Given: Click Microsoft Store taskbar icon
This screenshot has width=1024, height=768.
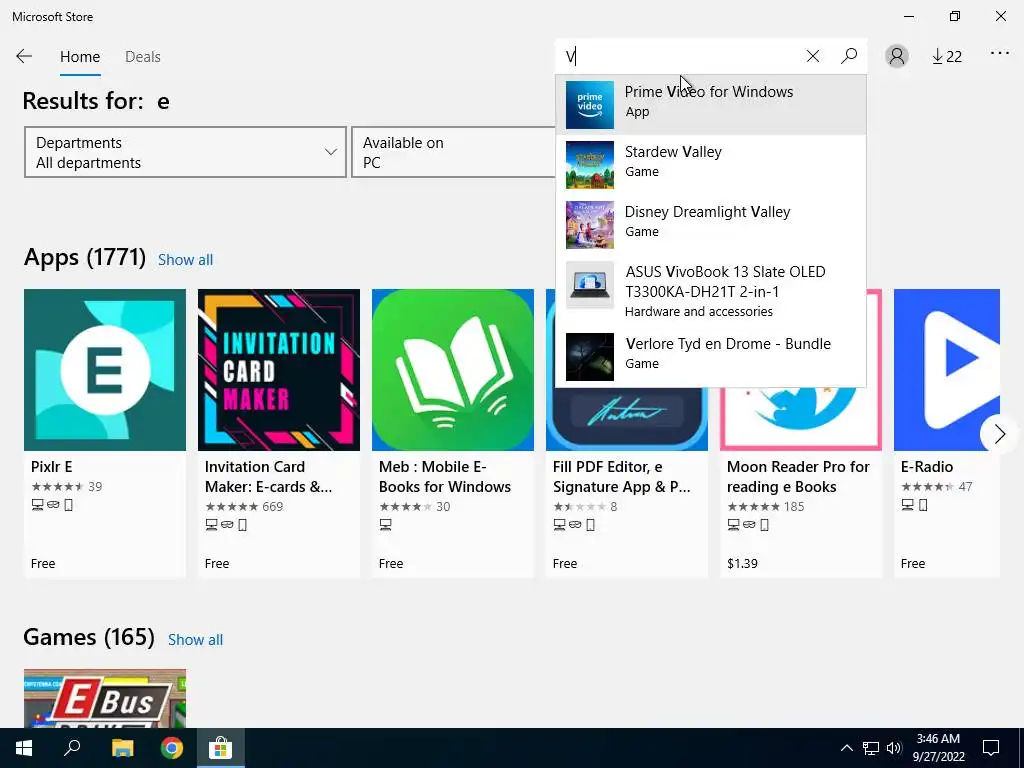Looking at the screenshot, I should [x=221, y=748].
